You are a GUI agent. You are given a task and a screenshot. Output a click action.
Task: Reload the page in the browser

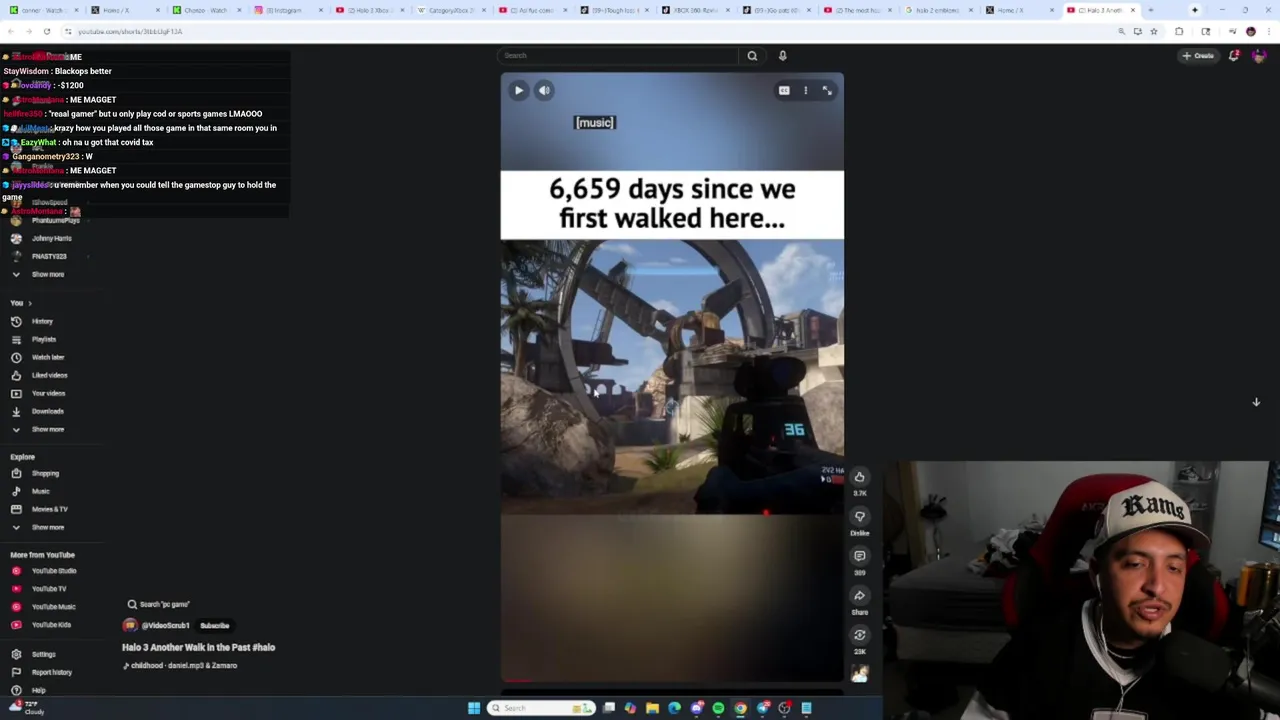point(46,31)
